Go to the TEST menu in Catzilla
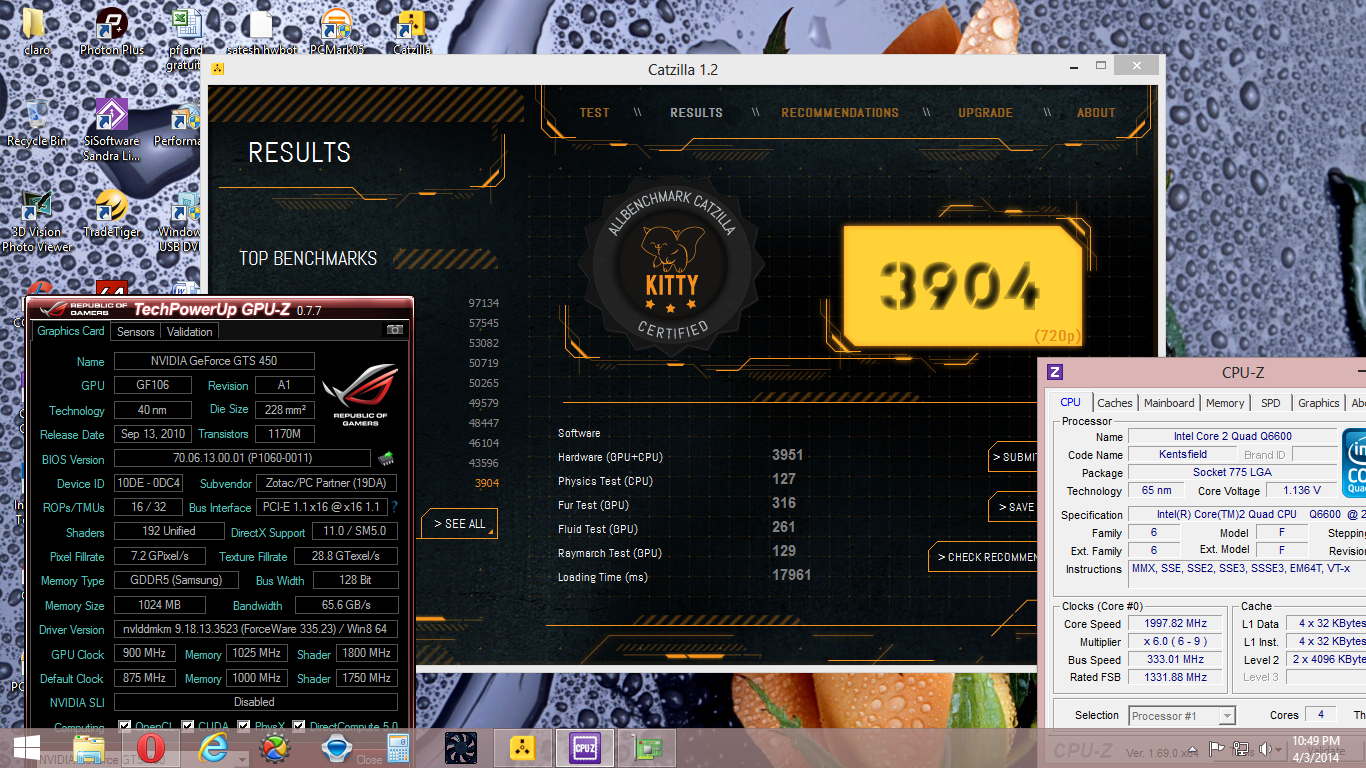 [x=594, y=113]
